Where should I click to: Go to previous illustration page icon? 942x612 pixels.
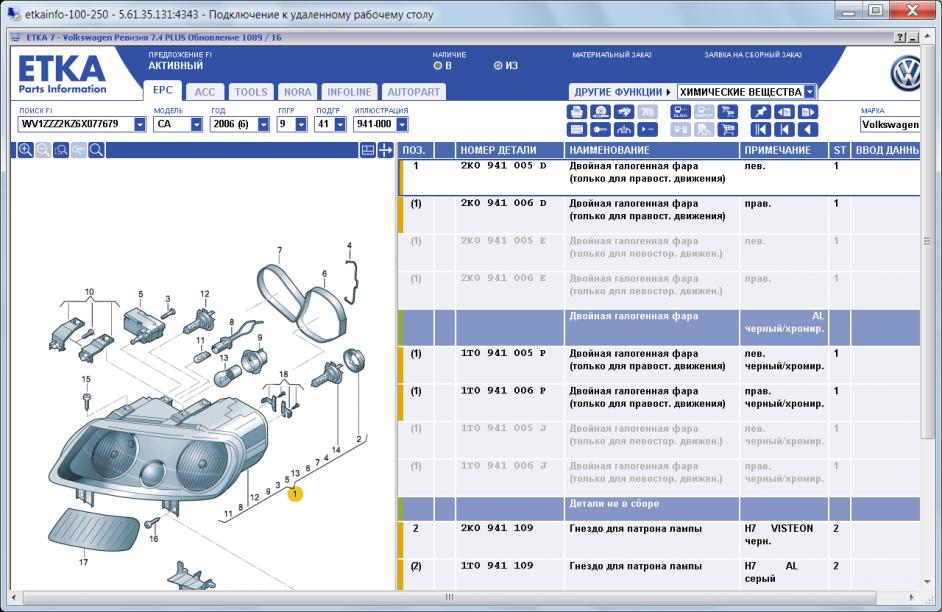[784, 112]
